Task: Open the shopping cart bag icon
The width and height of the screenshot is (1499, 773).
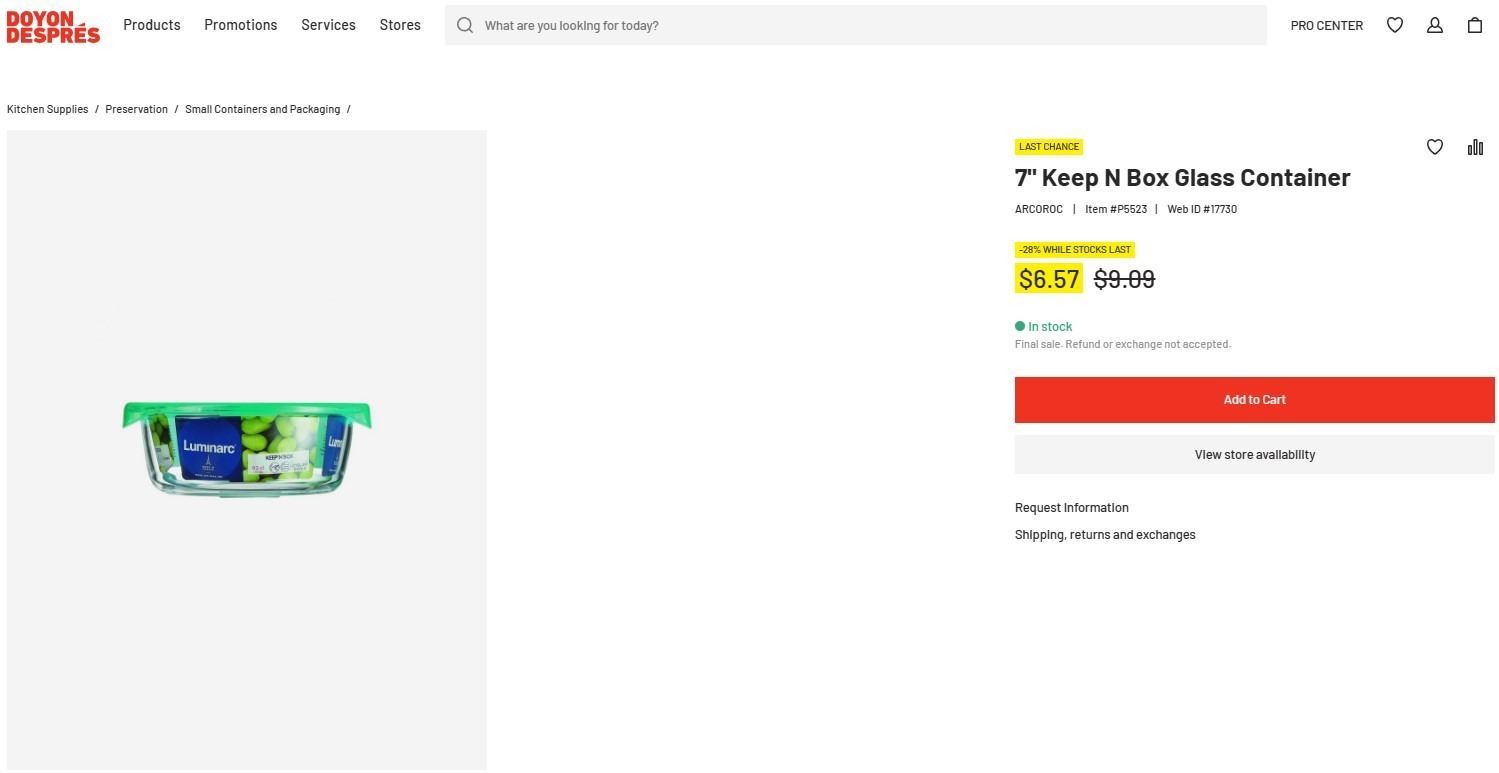Action: coord(1475,25)
